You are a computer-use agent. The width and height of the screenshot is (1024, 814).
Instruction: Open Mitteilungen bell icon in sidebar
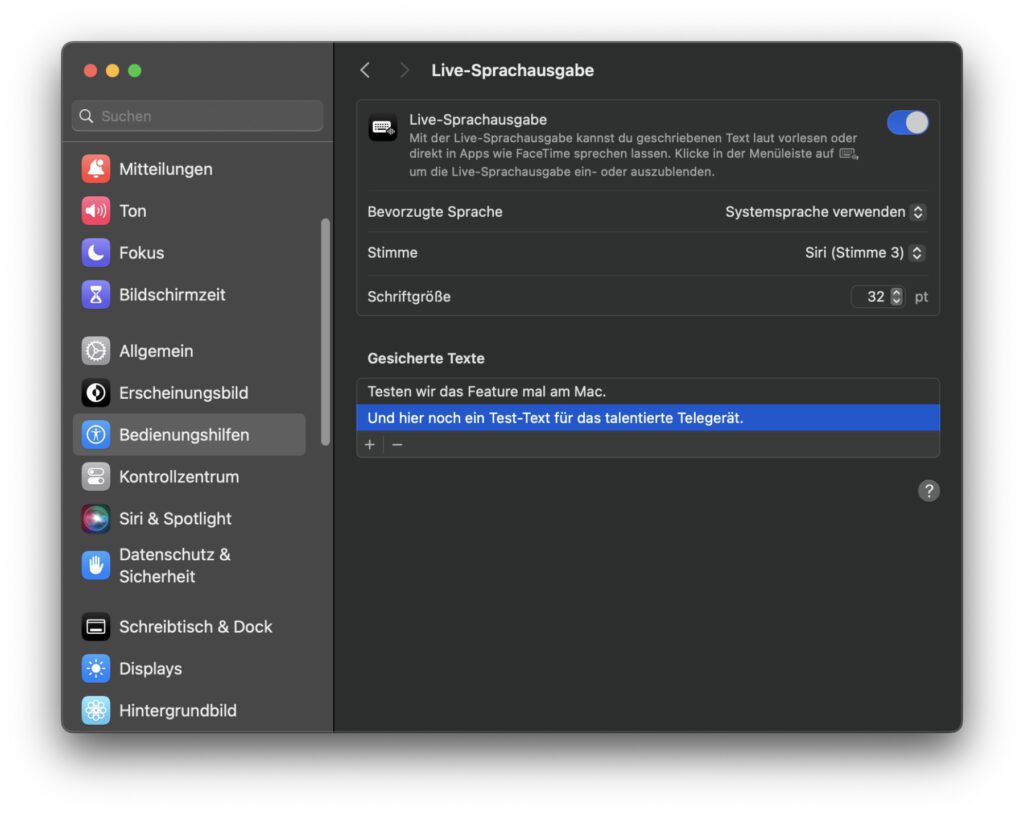pyautogui.click(x=96, y=169)
